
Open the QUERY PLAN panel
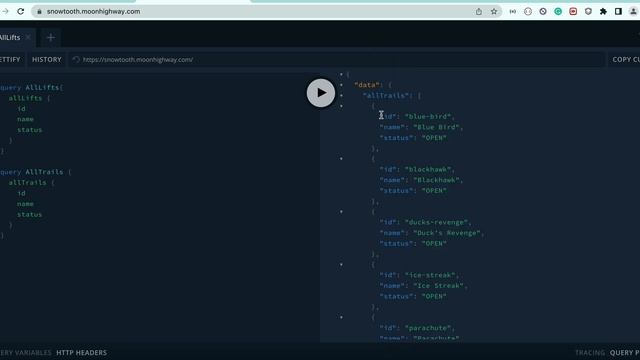(625, 353)
